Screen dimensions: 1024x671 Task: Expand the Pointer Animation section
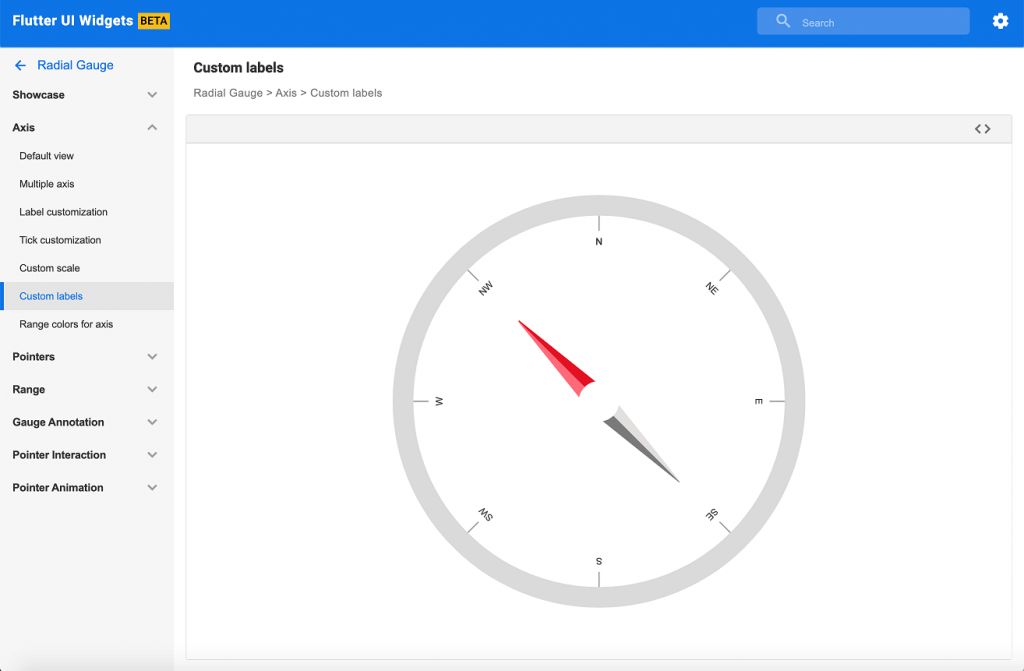coord(87,487)
